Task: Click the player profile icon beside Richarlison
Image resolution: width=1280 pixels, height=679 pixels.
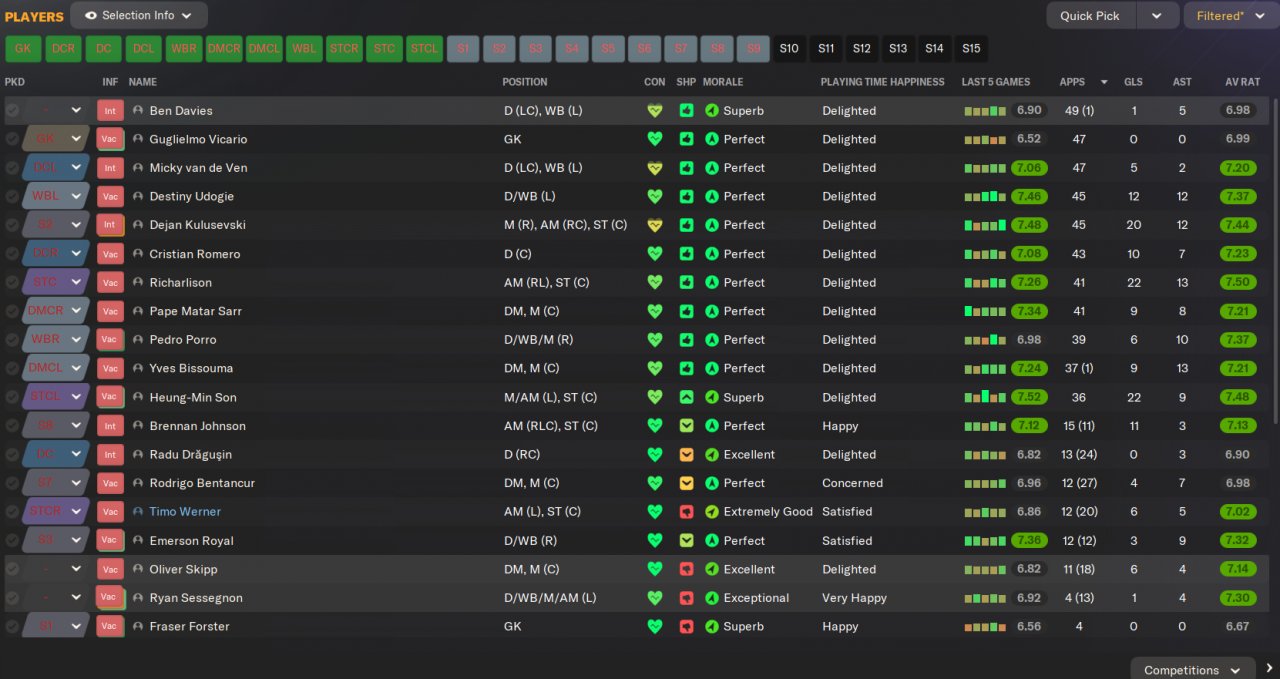Action: [138, 283]
